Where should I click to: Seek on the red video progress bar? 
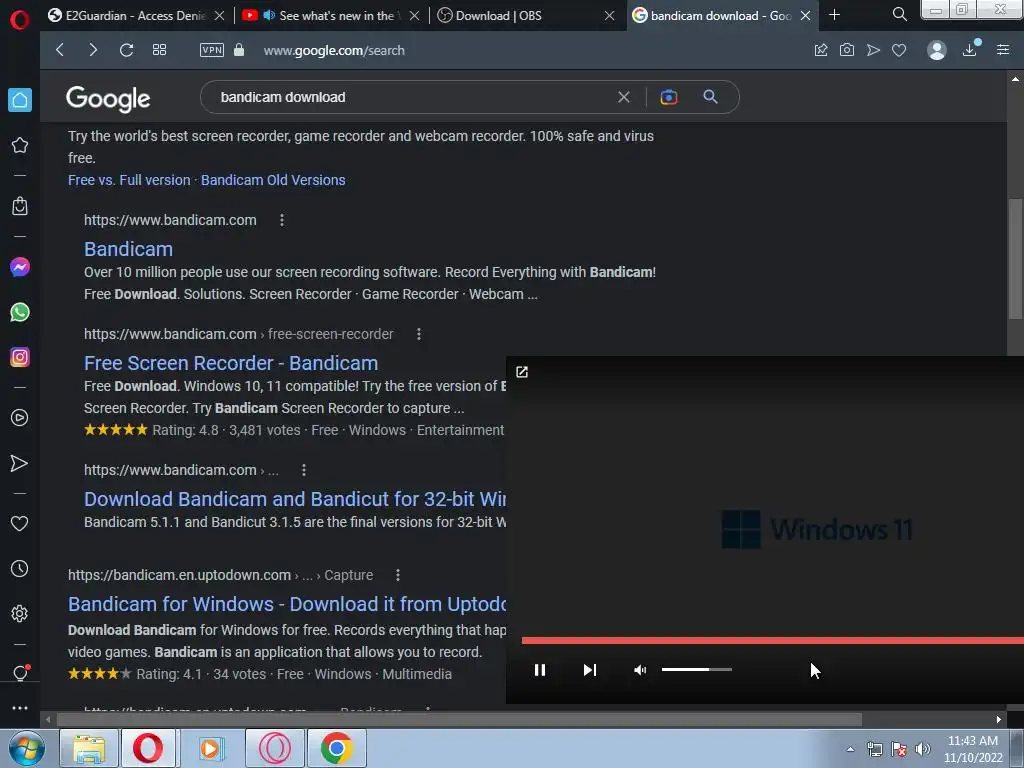(x=773, y=641)
